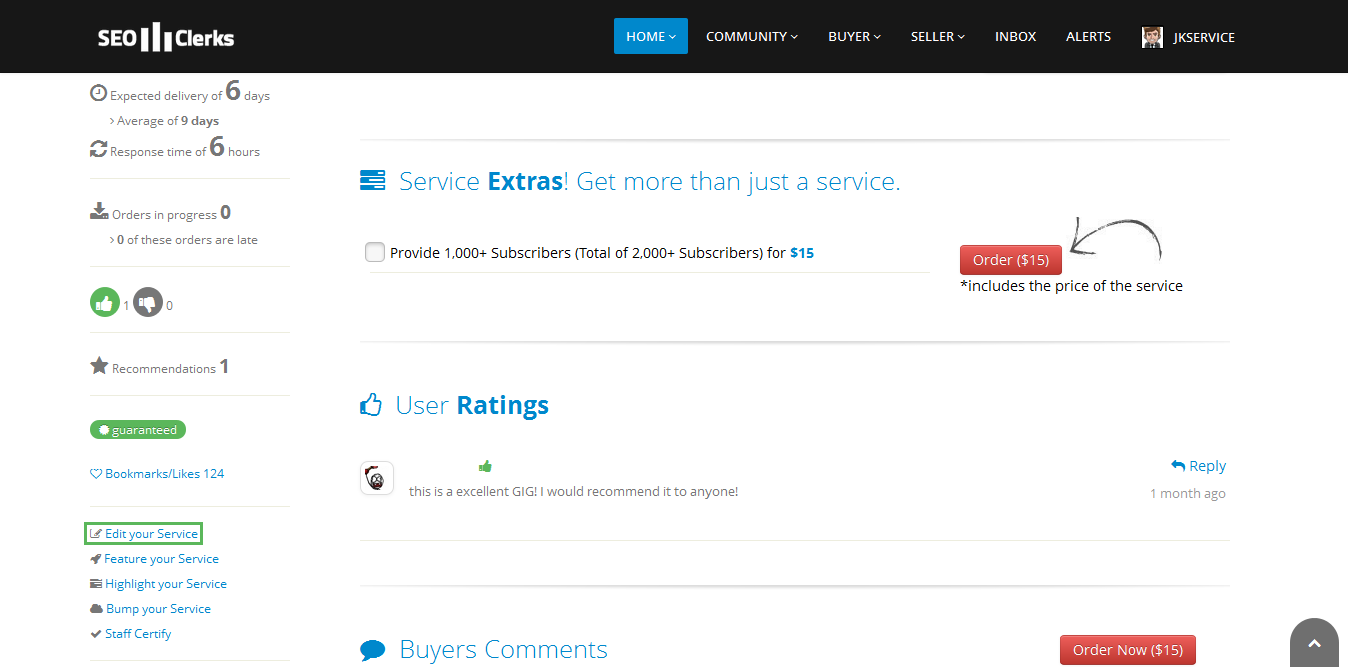Click the JKSERVICE profile avatar
The image size is (1348, 667).
click(1152, 37)
